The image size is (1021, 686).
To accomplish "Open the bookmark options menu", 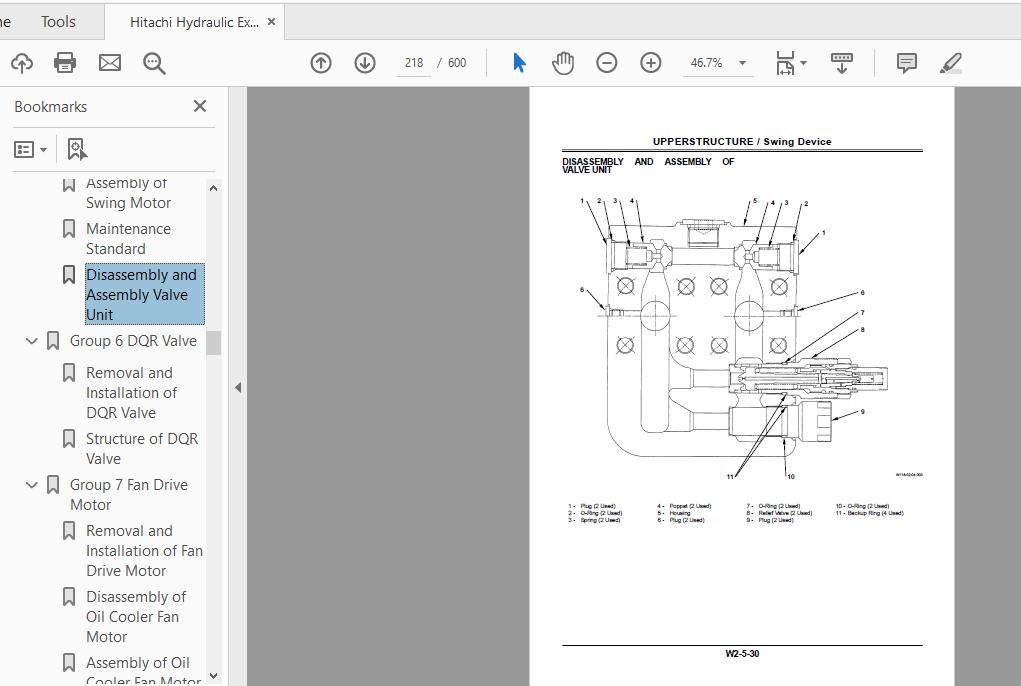I will 30,148.
